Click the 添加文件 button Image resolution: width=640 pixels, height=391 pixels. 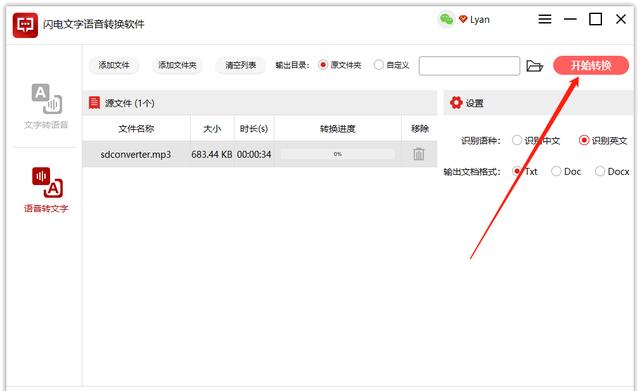coord(114,65)
